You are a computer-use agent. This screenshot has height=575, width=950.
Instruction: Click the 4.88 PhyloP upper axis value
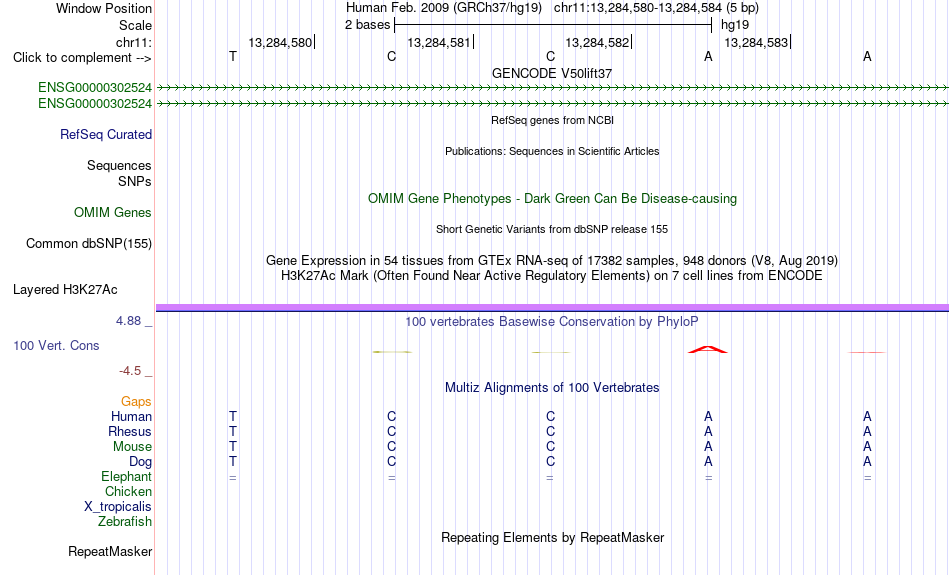[x=128, y=321]
